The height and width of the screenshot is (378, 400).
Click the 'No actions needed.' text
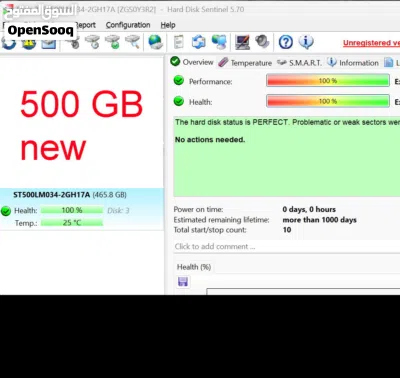pos(210,140)
